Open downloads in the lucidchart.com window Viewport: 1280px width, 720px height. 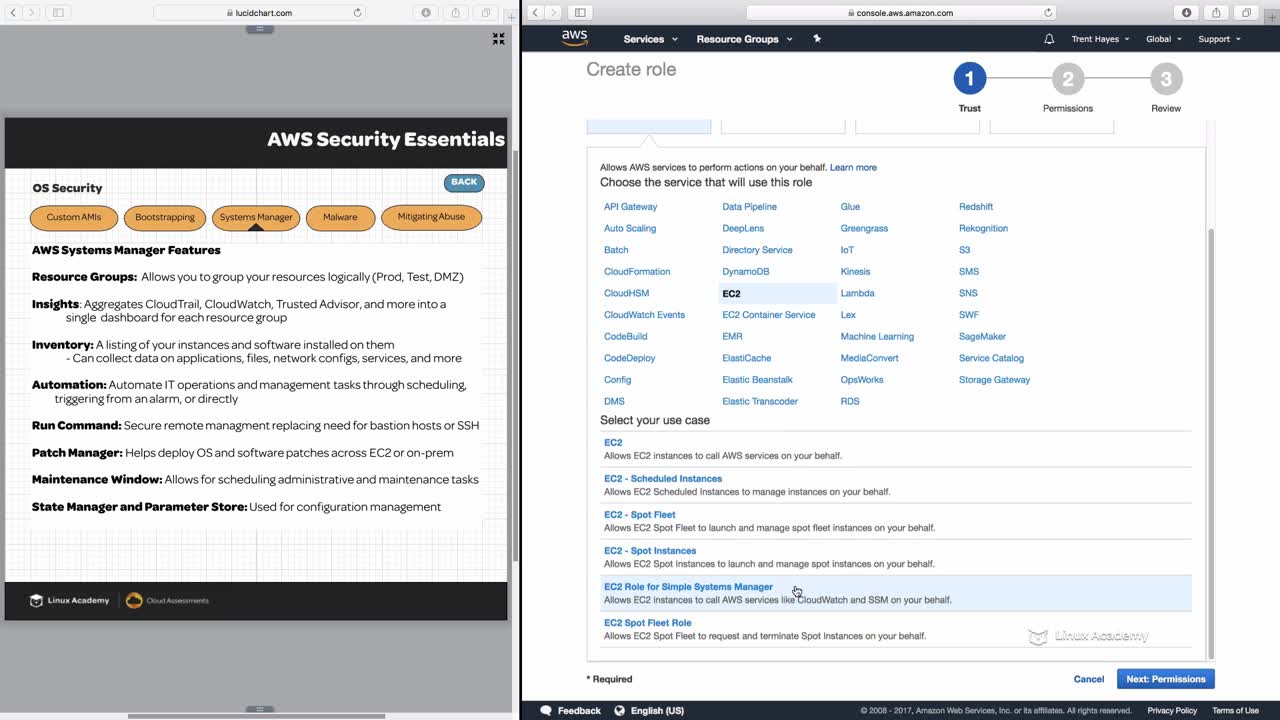[x=426, y=13]
